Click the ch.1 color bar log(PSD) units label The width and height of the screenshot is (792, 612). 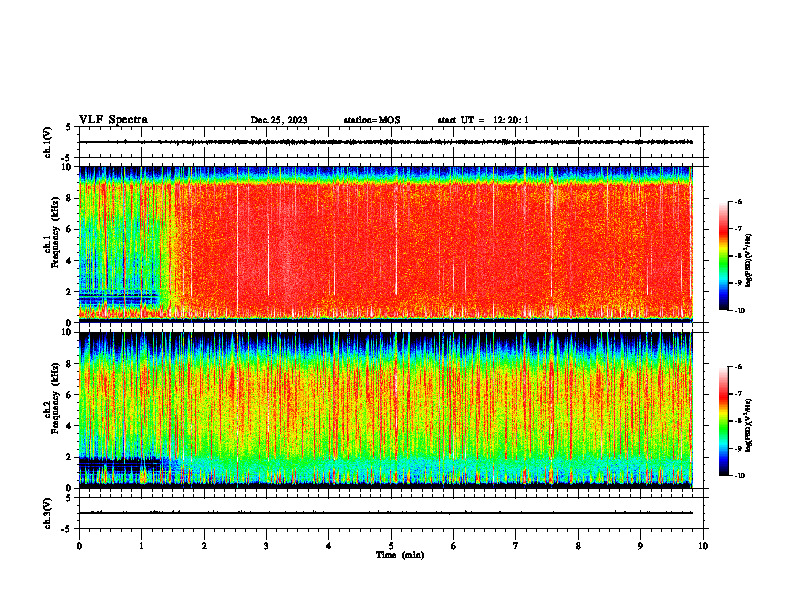[x=749, y=261]
